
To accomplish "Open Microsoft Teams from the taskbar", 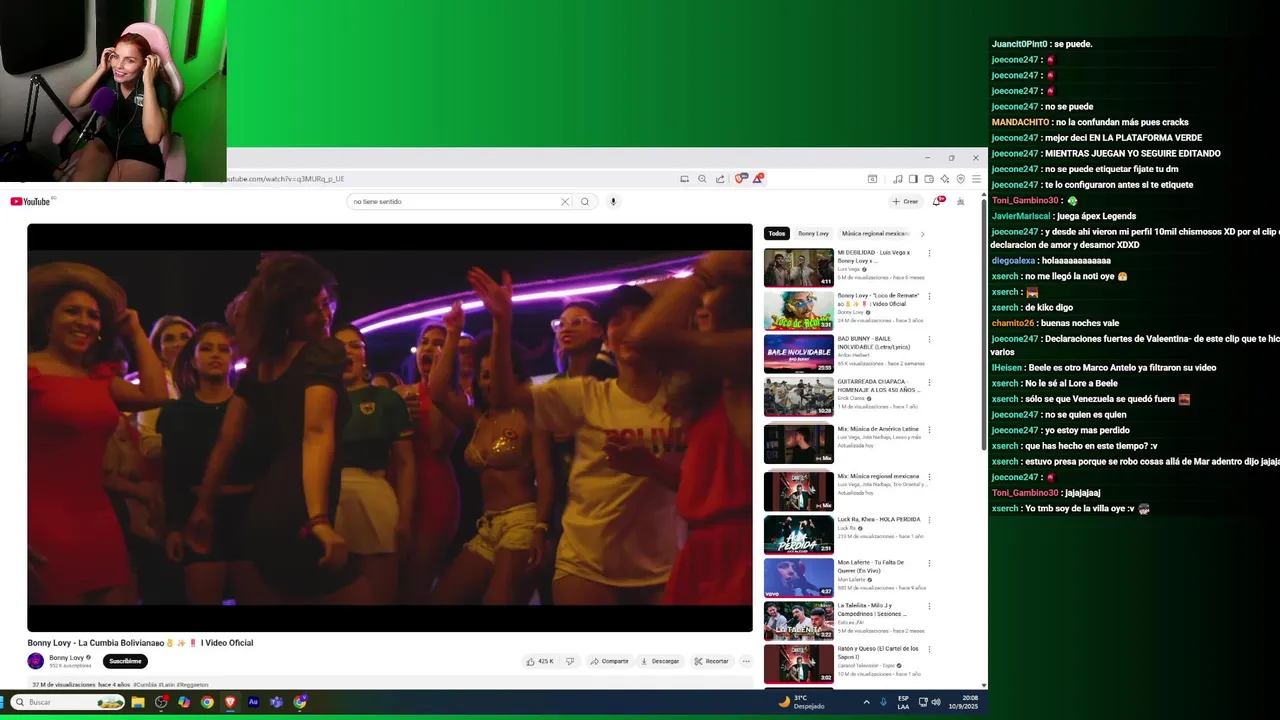I will click(276, 702).
